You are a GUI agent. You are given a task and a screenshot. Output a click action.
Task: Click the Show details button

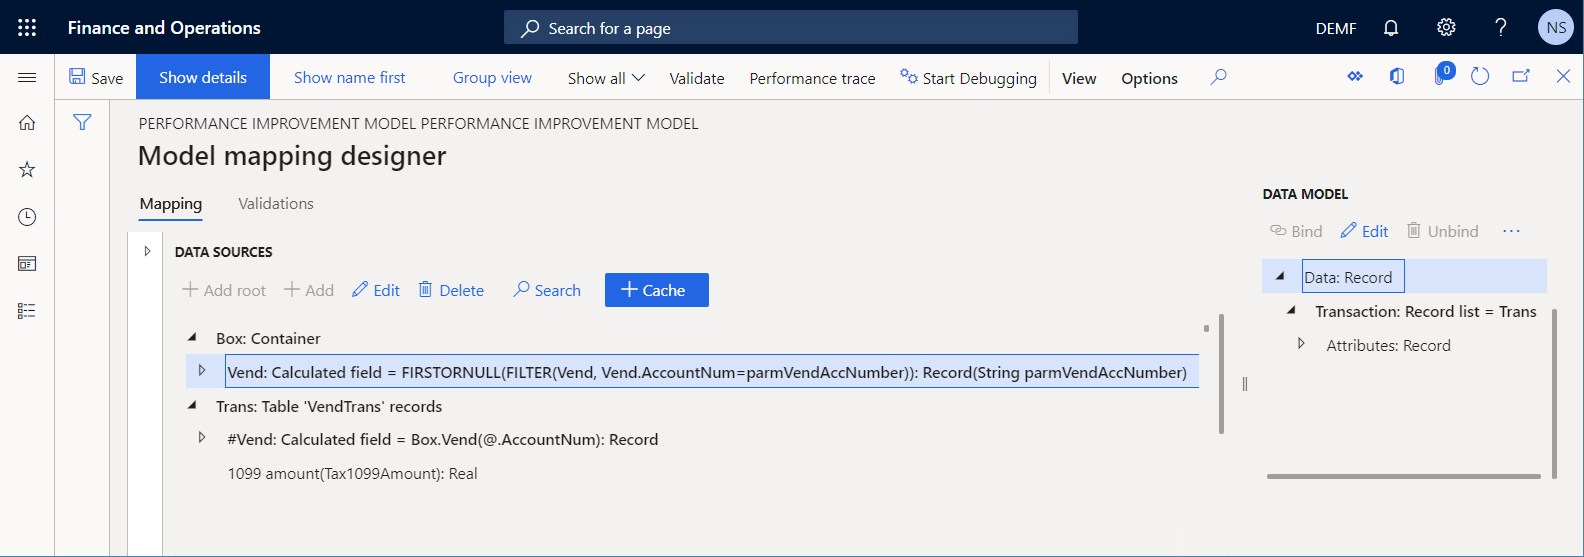tap(203, 77)
